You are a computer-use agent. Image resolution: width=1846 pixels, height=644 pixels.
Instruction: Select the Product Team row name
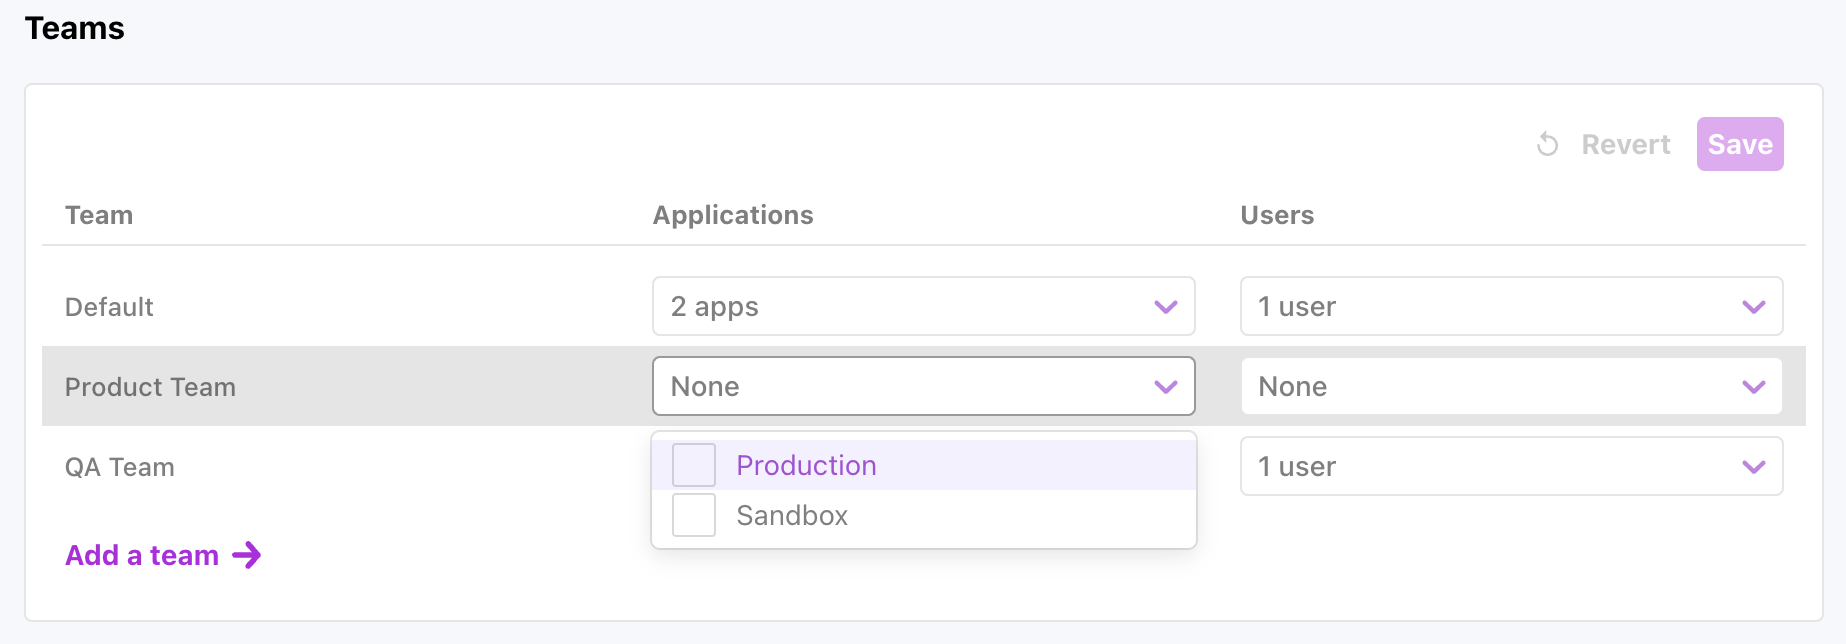(150, 387)
